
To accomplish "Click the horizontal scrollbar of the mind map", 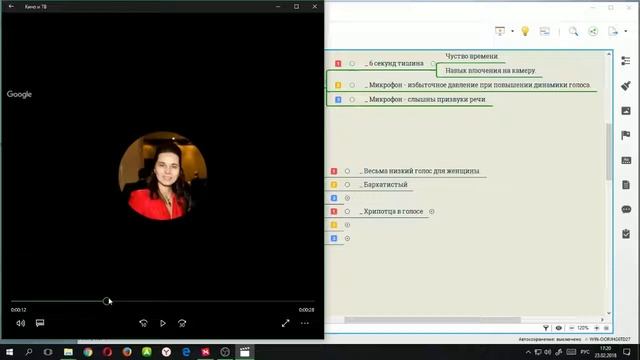I will click(433, 320).
